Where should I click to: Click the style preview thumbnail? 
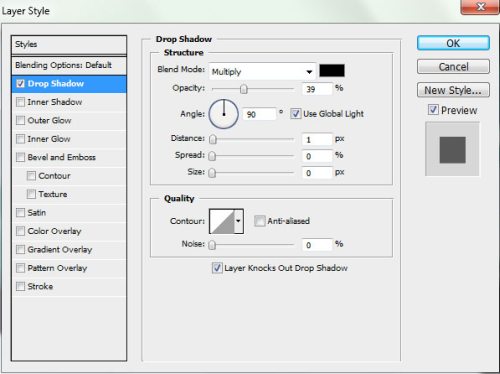coord(452,149)
